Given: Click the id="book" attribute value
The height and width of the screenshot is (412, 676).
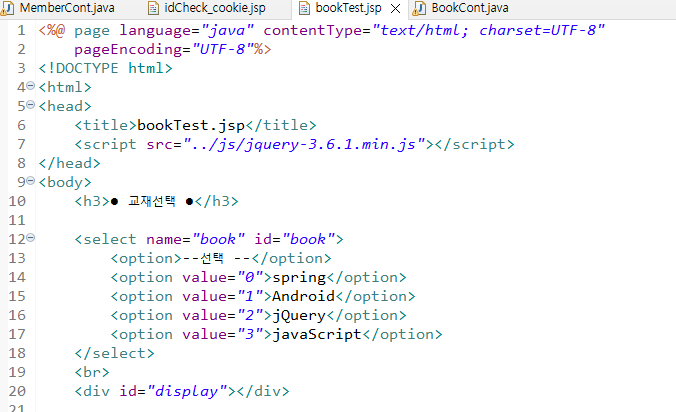Looking at the screenshot, I should (308, 239).
